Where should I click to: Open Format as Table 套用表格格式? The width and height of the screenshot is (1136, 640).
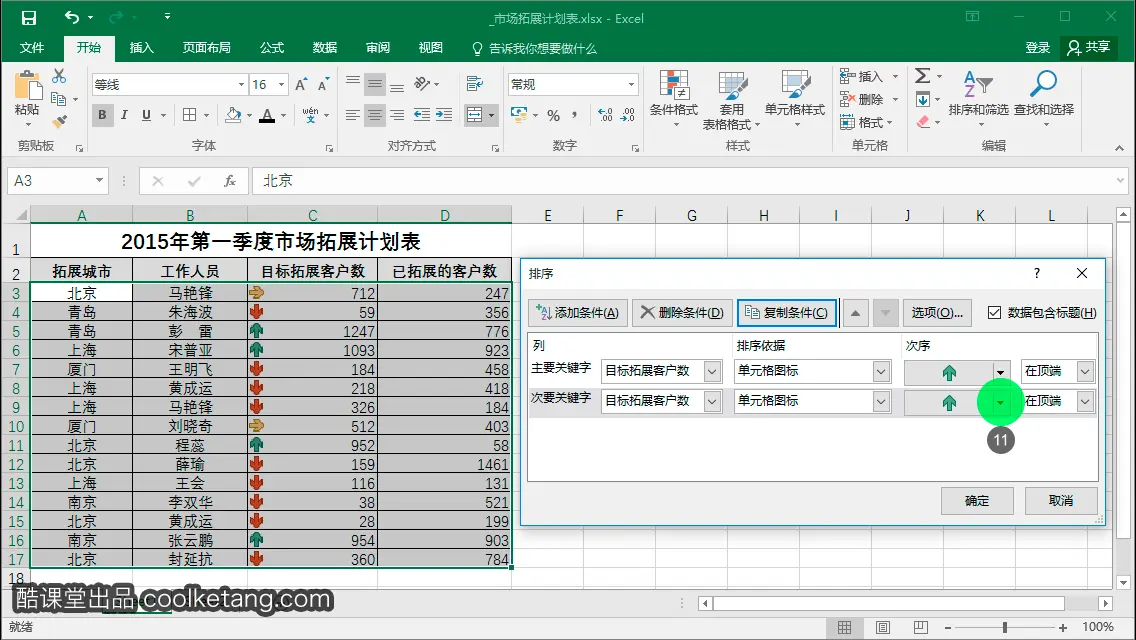click(x=732, y=100)
